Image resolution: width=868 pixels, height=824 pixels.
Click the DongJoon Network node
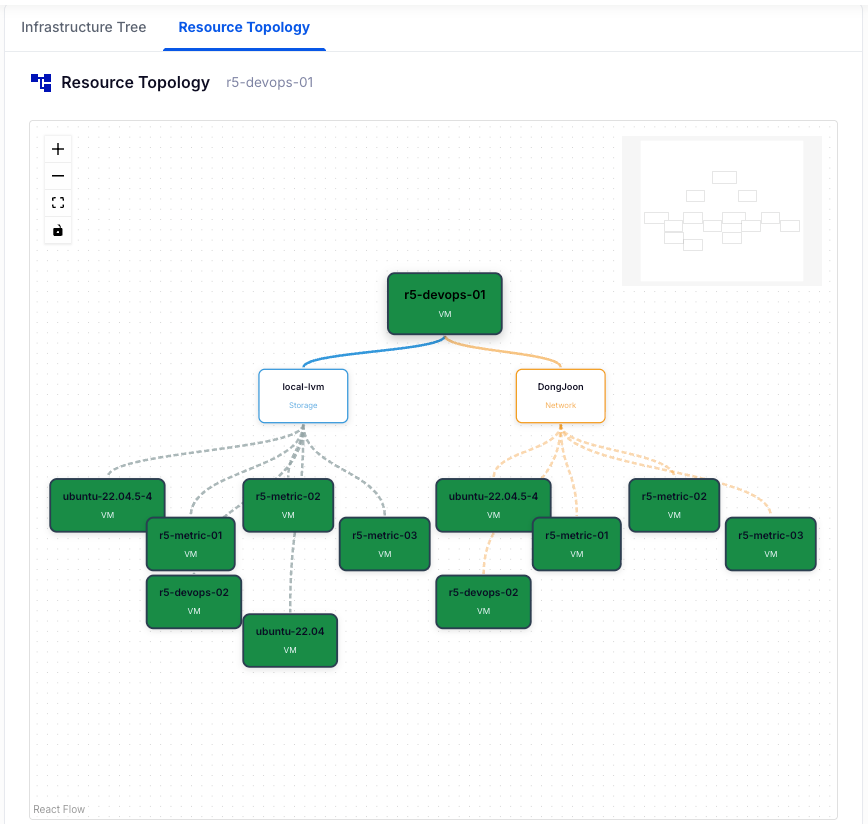click(x=560, y=395)
